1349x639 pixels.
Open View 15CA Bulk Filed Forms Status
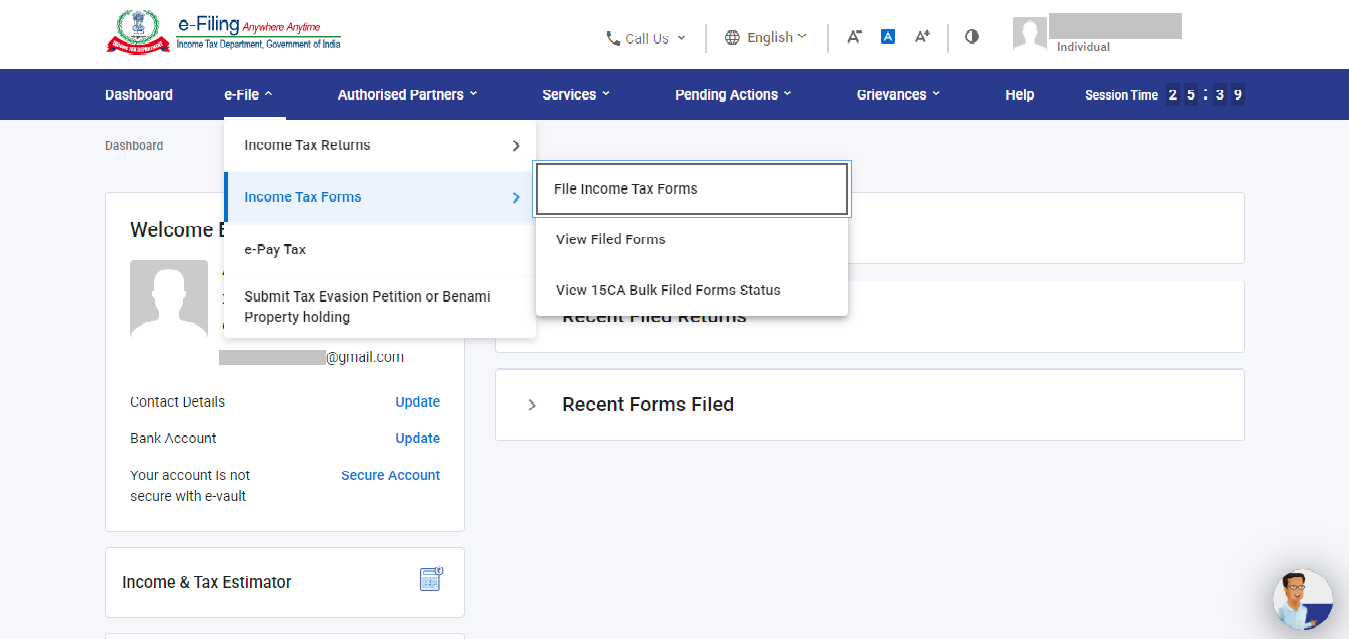[668, 290]
